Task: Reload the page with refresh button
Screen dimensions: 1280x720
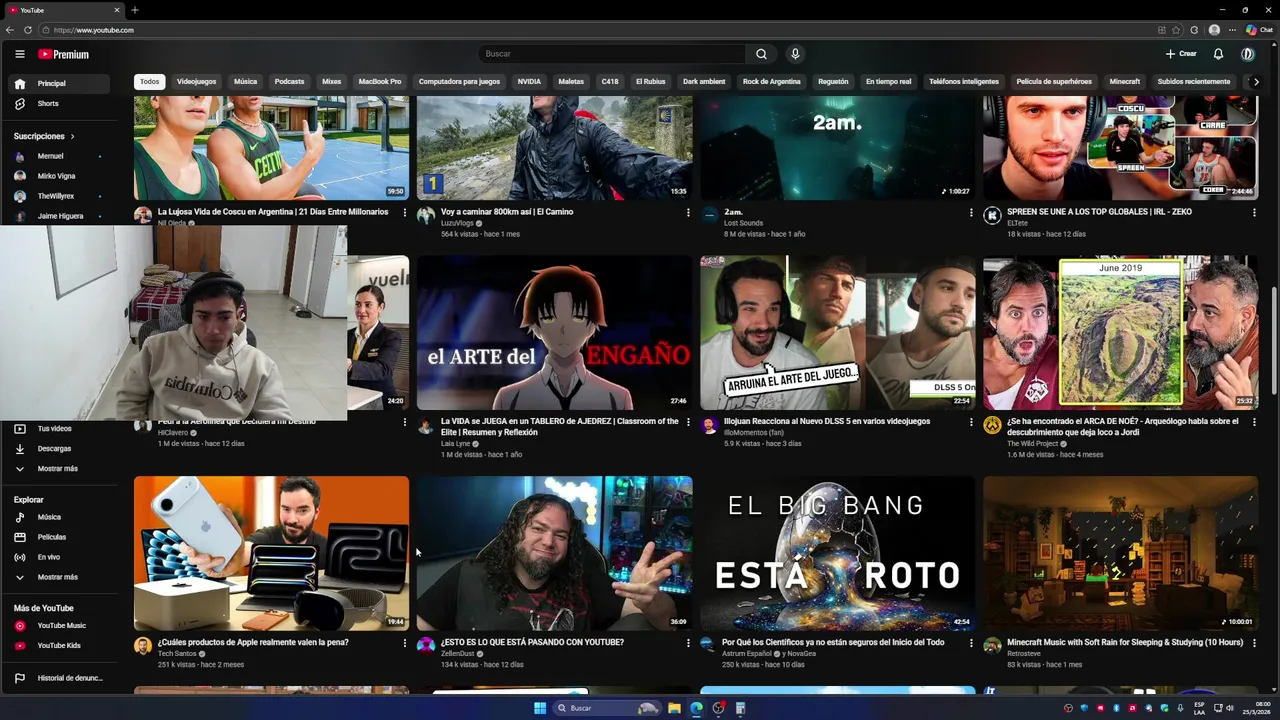Action: [x=28, y=30]
